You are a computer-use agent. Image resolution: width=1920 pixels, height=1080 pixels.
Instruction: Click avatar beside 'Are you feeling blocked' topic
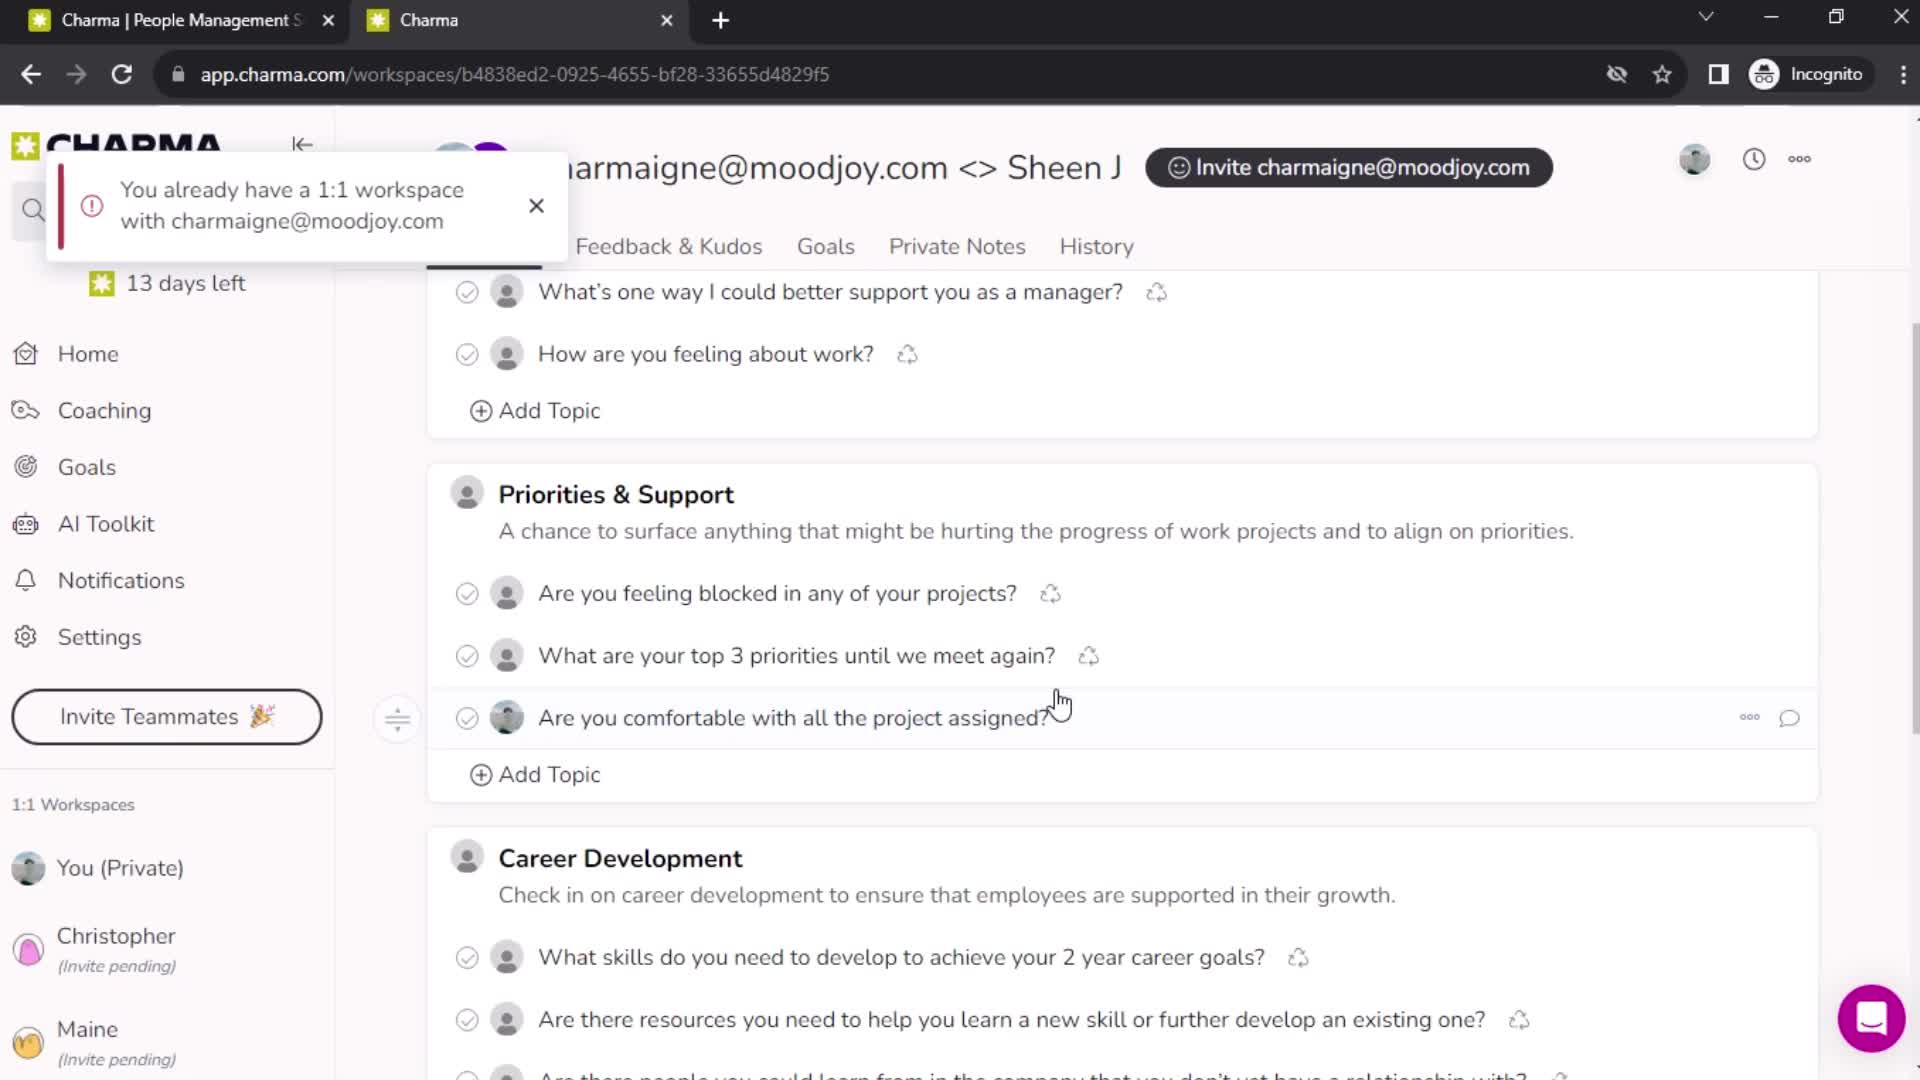coord(507,594)
